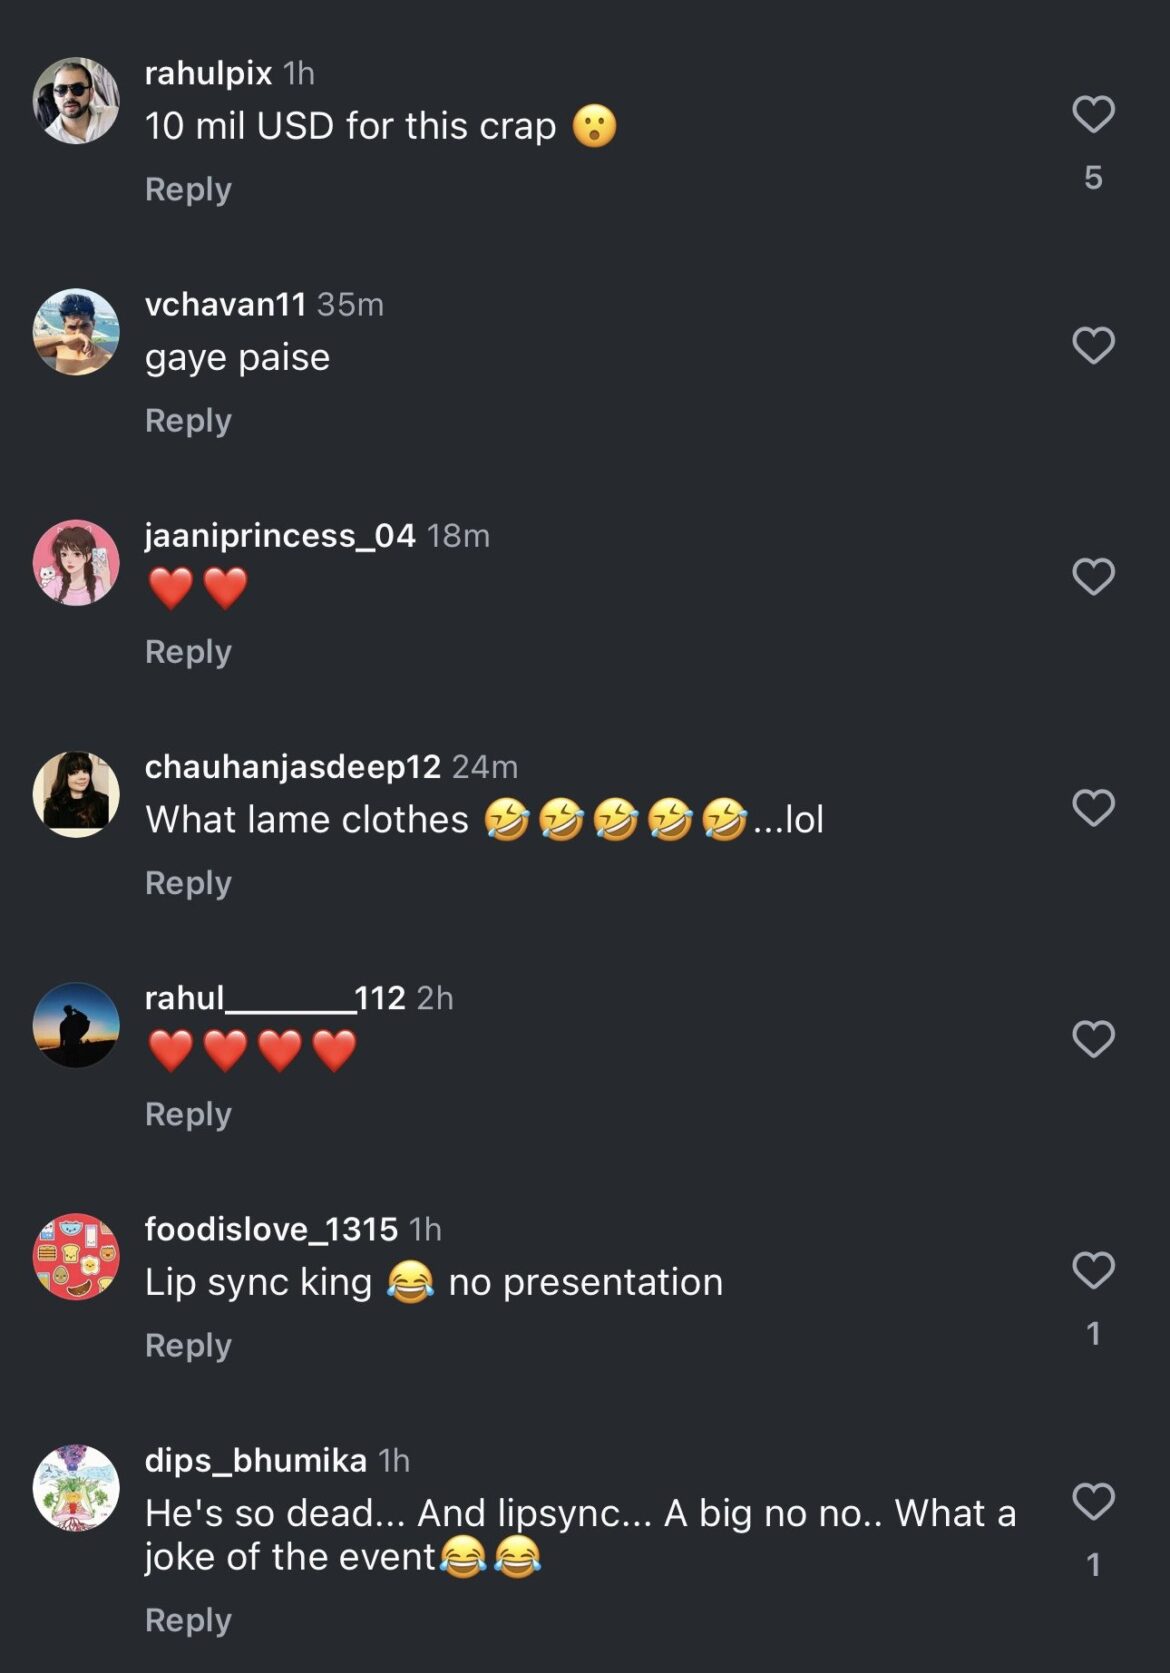Image resolution: width=1170 pixels, height=1673 pixels.
Task: Like rahulpix's comment with the heart
Action: tap(1093, 114)
